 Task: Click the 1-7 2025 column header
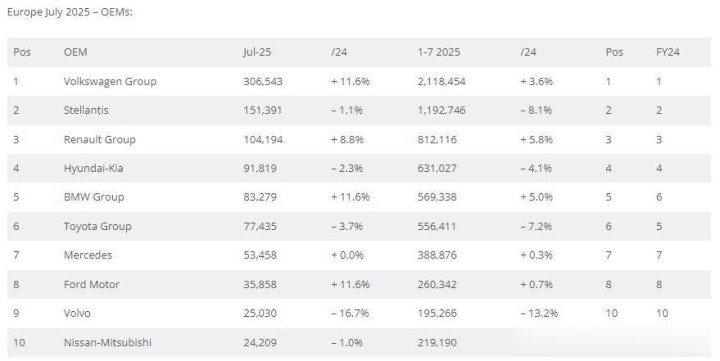point(439,52)
